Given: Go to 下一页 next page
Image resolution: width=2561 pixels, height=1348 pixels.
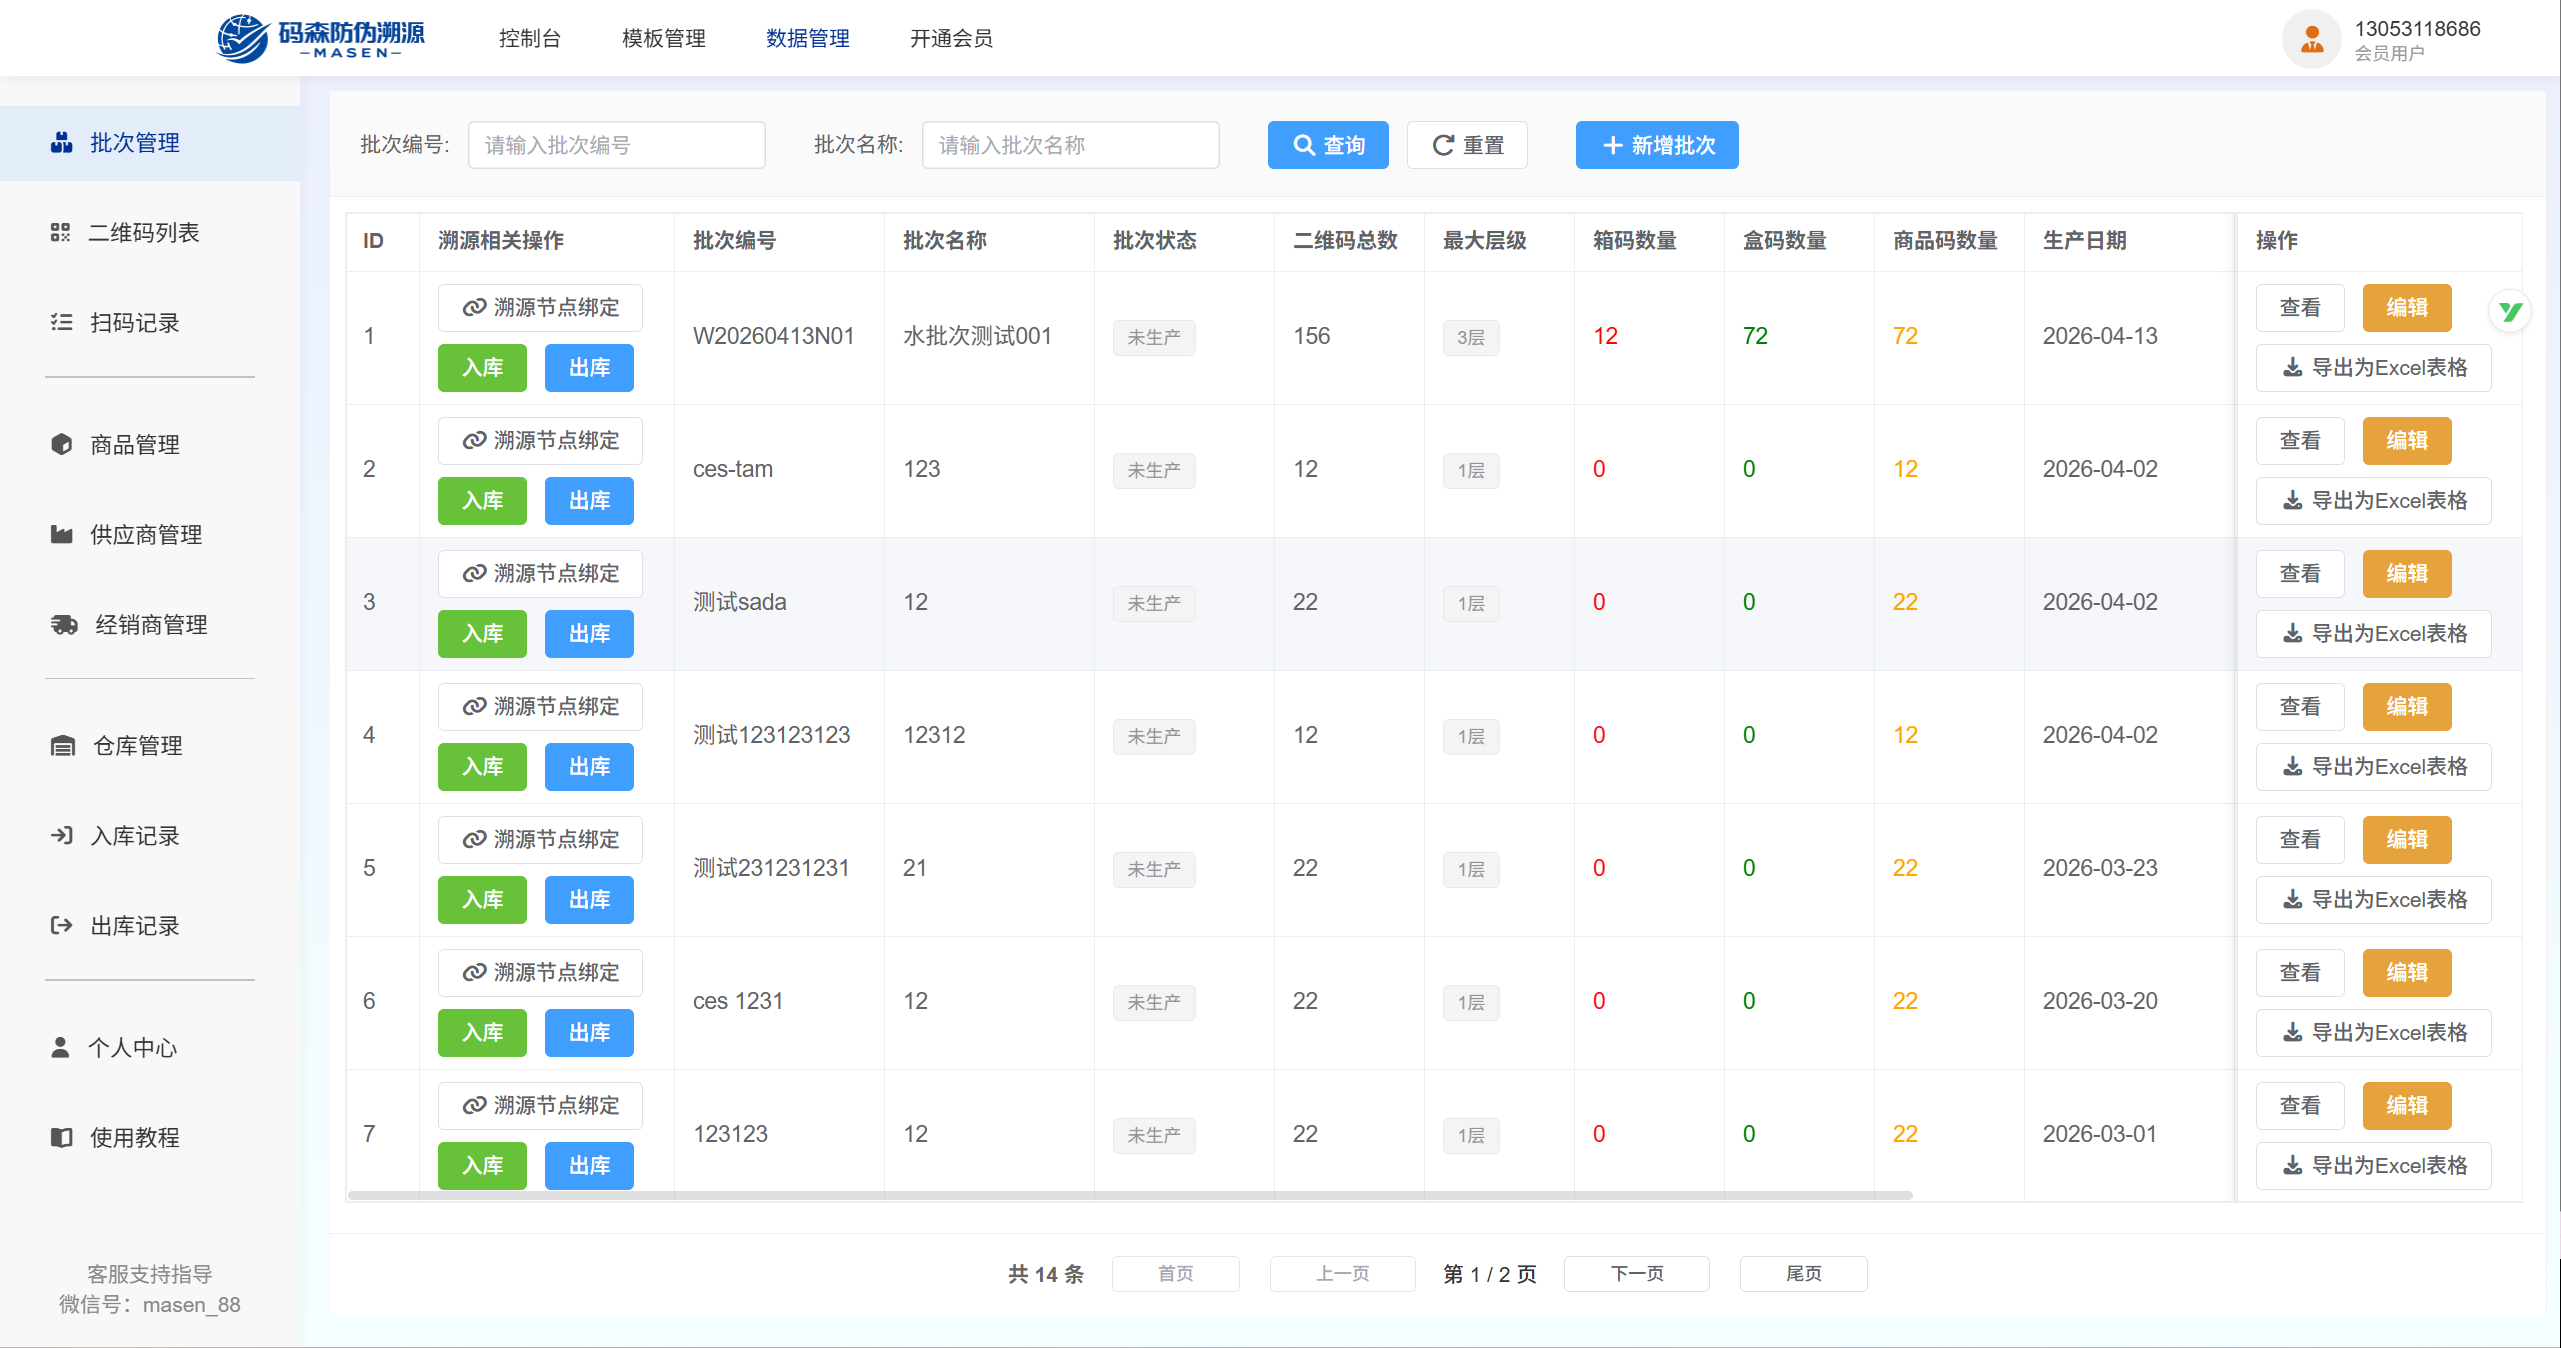Looking at the screenshot, I should [x=1636, y=1273].
